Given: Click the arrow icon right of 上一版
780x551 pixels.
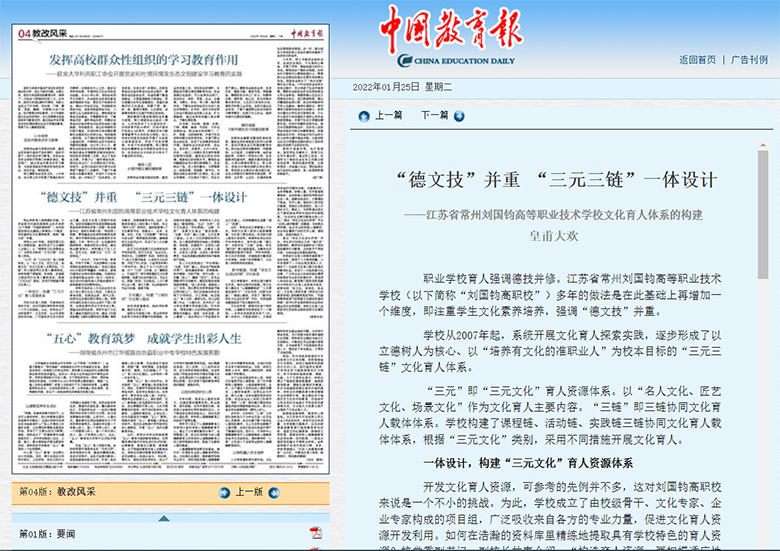Looking at the screenshot, I should coord(274,493).
